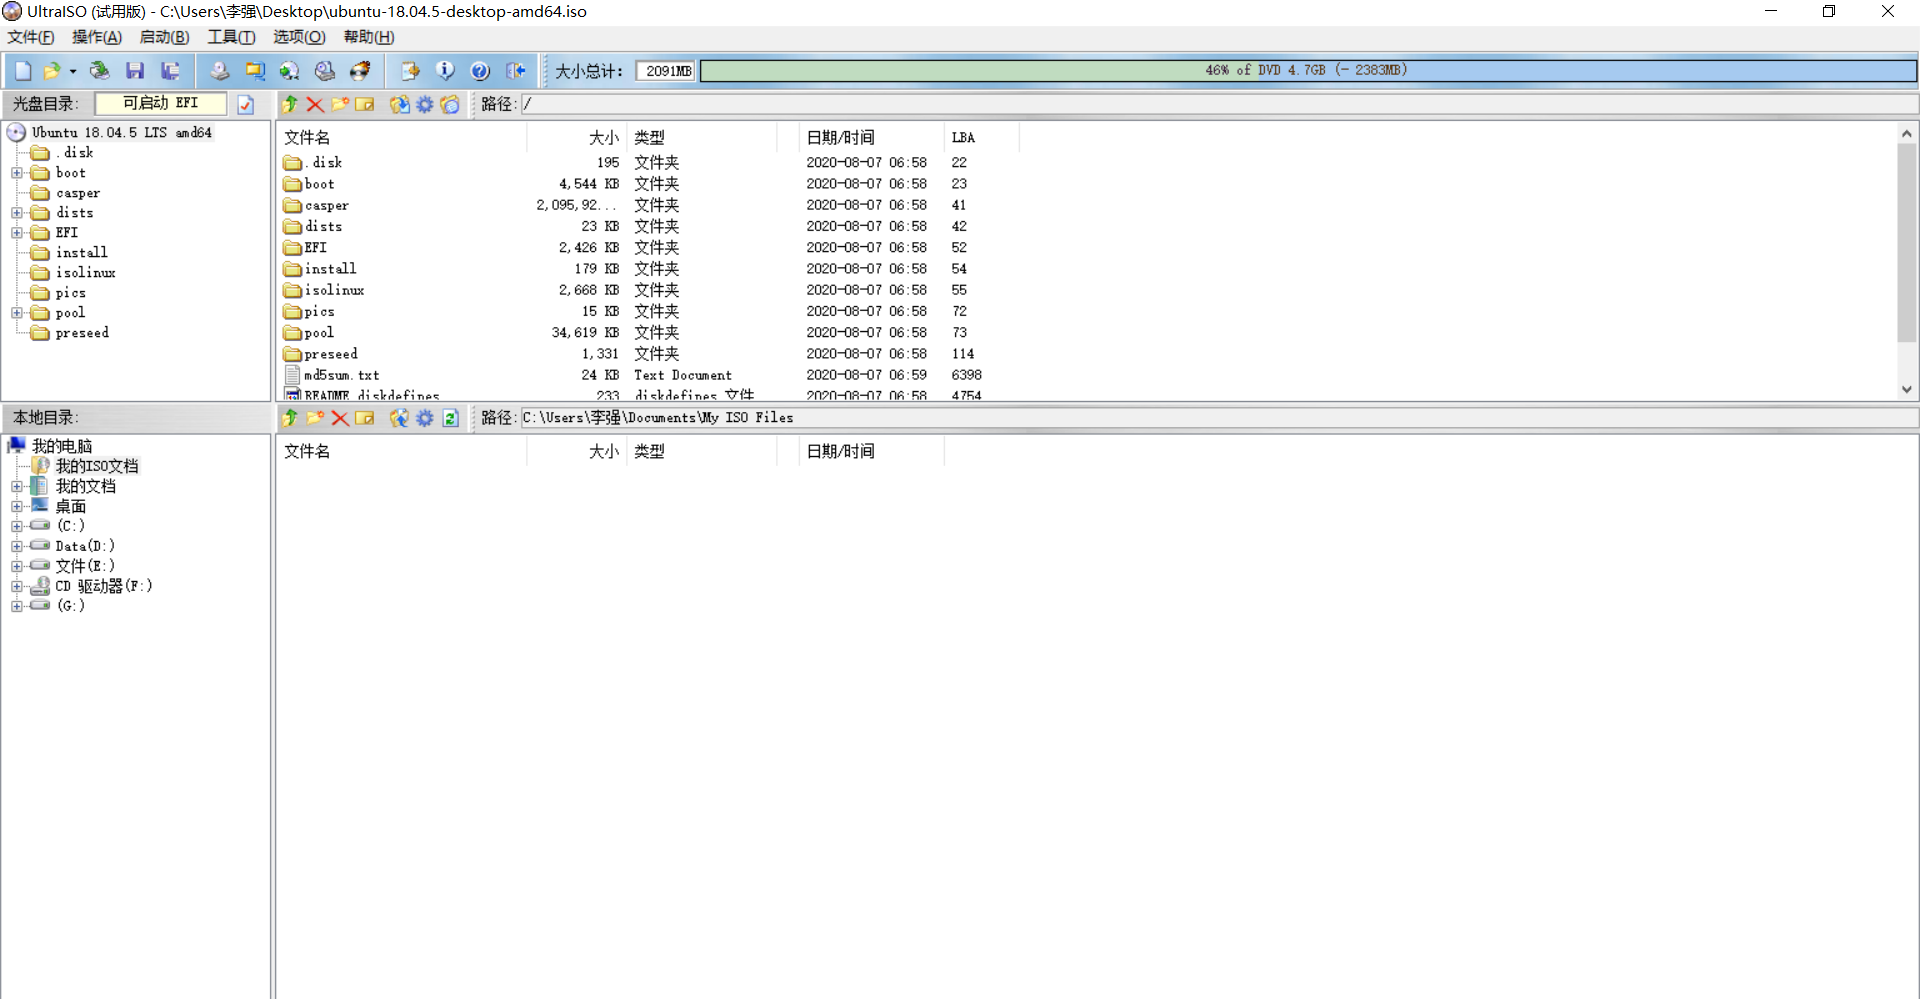This screenshot has width=1920, height=999.
Task: Click the rename icon in disc toolbar
Action: pos(365,104)
